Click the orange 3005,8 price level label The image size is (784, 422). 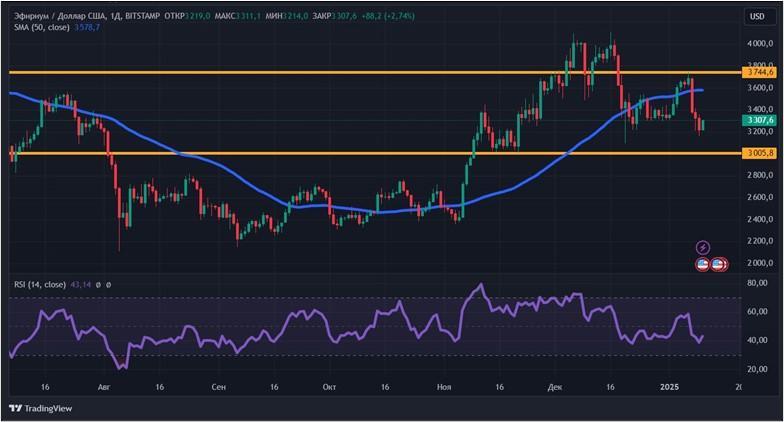click(x=759, y=153)
